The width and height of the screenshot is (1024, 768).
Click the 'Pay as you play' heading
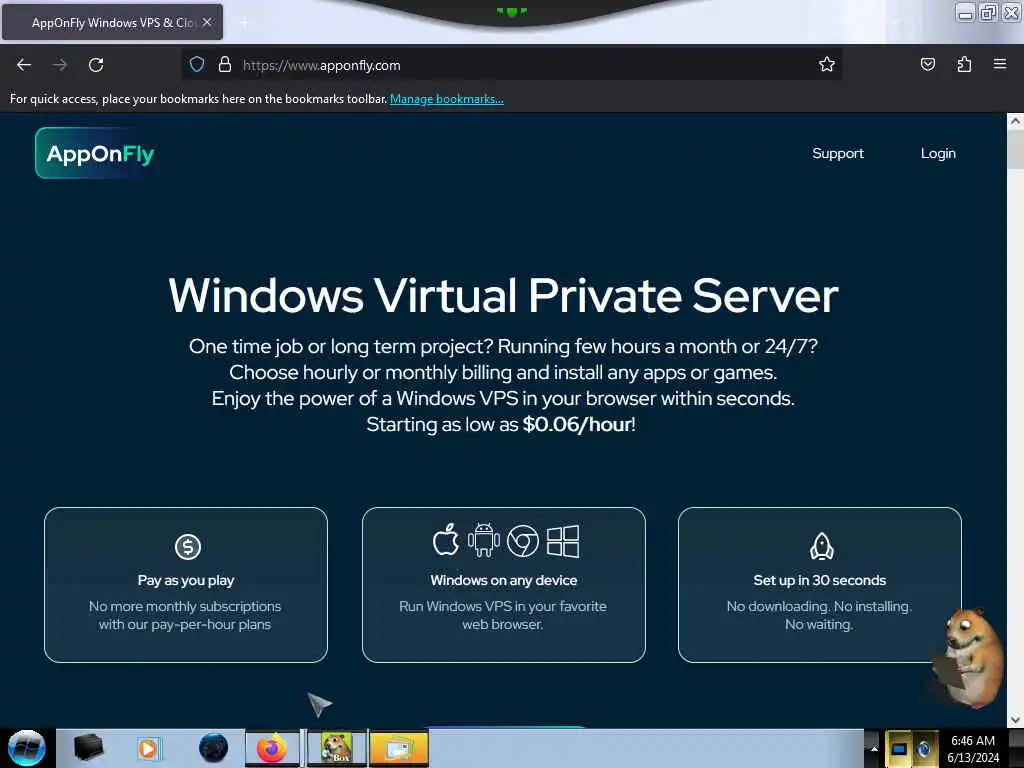pyautogui.click(x=185, y=581)
